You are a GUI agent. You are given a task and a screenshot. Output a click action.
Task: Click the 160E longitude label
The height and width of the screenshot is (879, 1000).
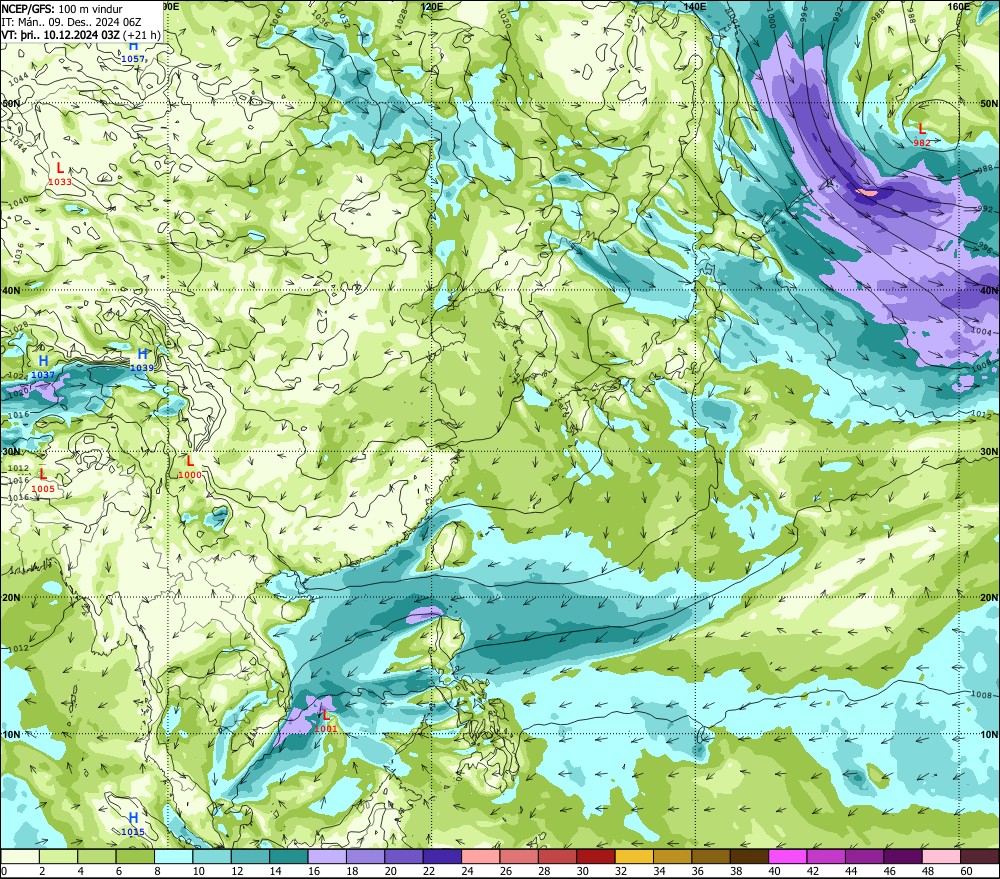pos(959,6)
